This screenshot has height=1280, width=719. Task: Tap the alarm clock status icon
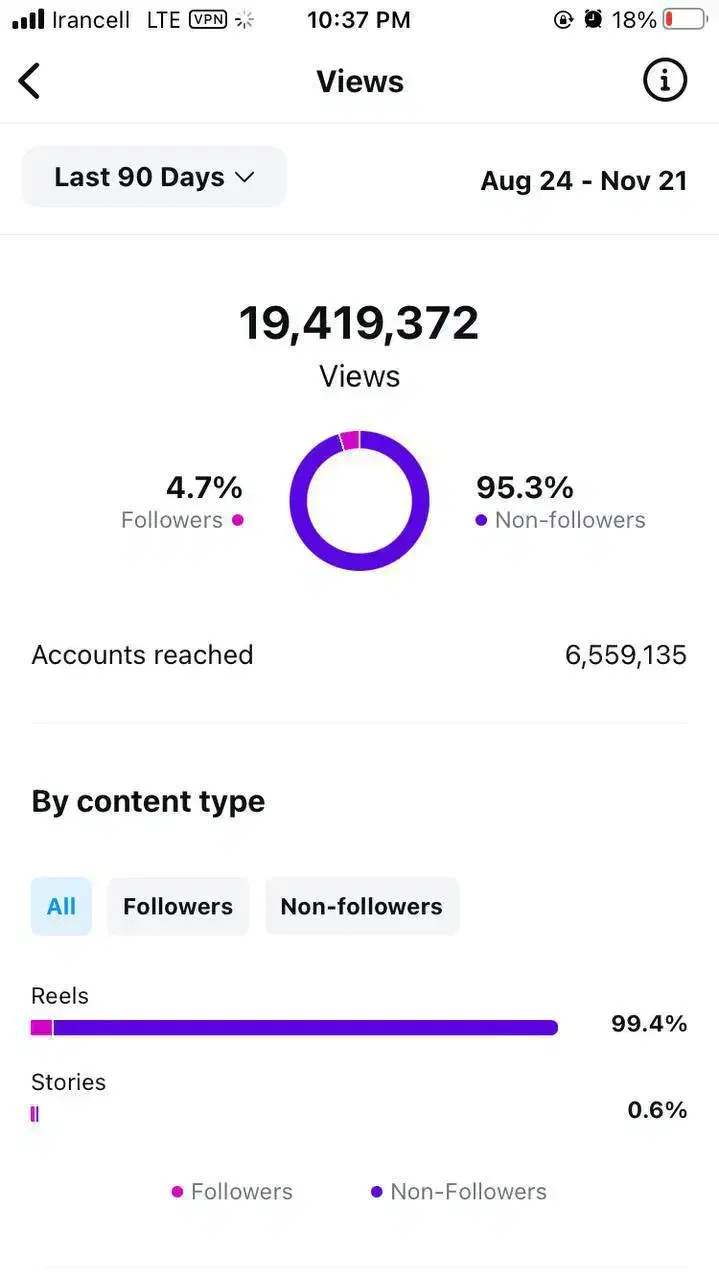click(x=593, y=20)
